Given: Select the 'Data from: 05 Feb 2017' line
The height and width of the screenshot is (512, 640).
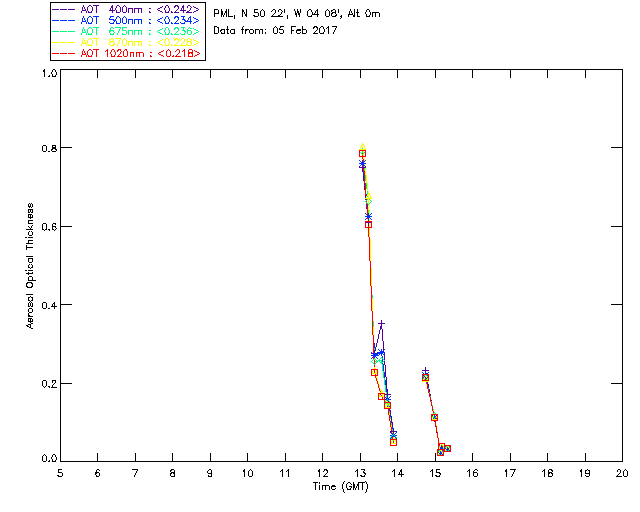Looking at the screenshot, I should [275, 31].
